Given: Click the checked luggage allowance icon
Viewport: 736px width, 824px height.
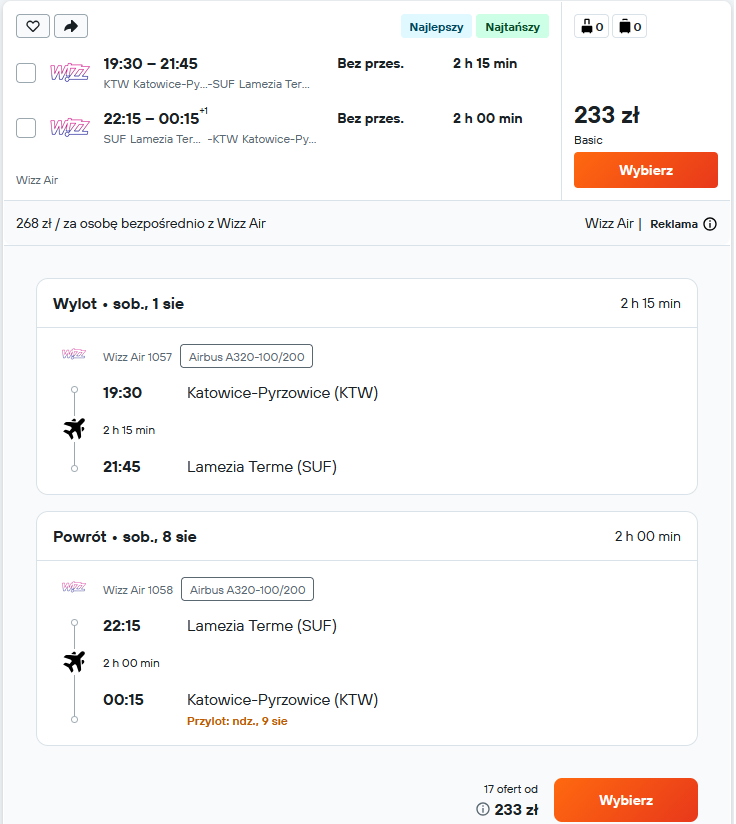Looking at the screenshot, I should pyautogui.click(x=629, y=27).
